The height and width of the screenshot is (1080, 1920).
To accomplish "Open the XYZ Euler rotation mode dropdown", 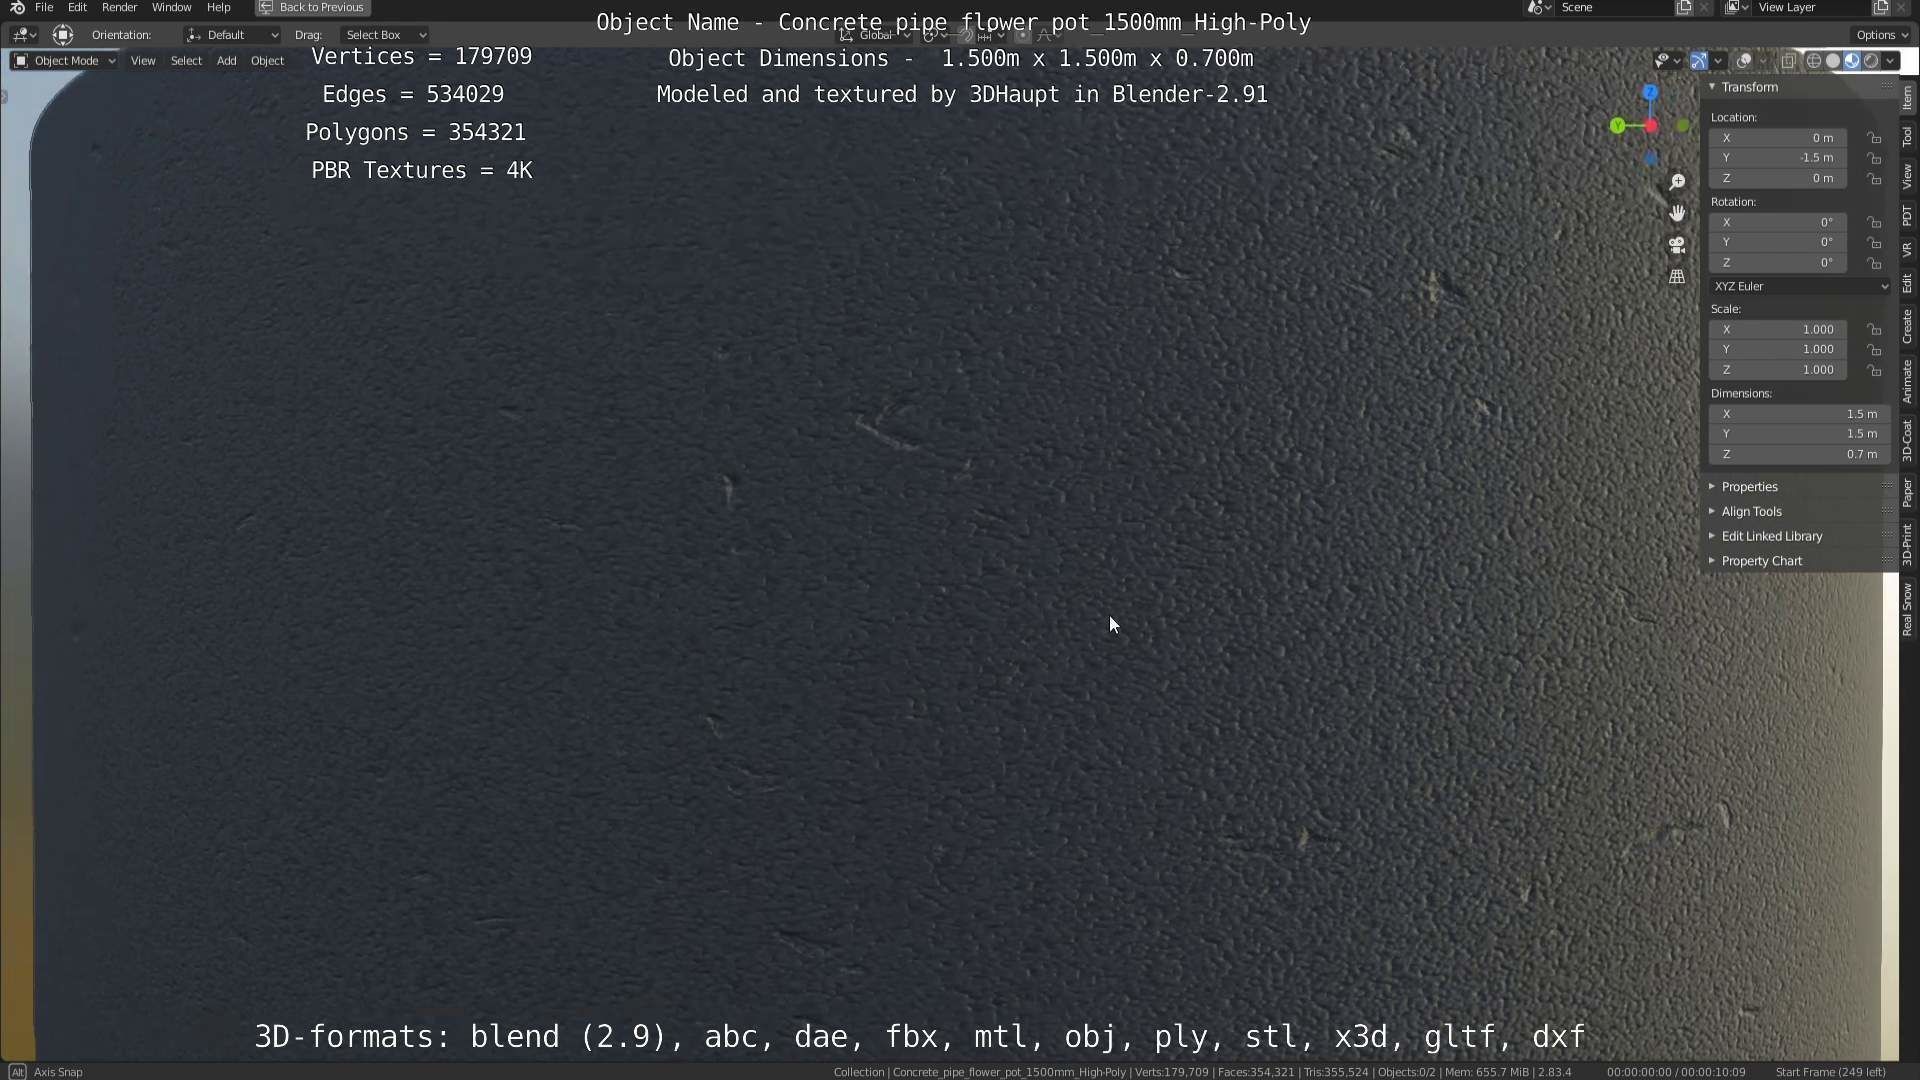I will pyautogui.click(x=1799, y=287).
